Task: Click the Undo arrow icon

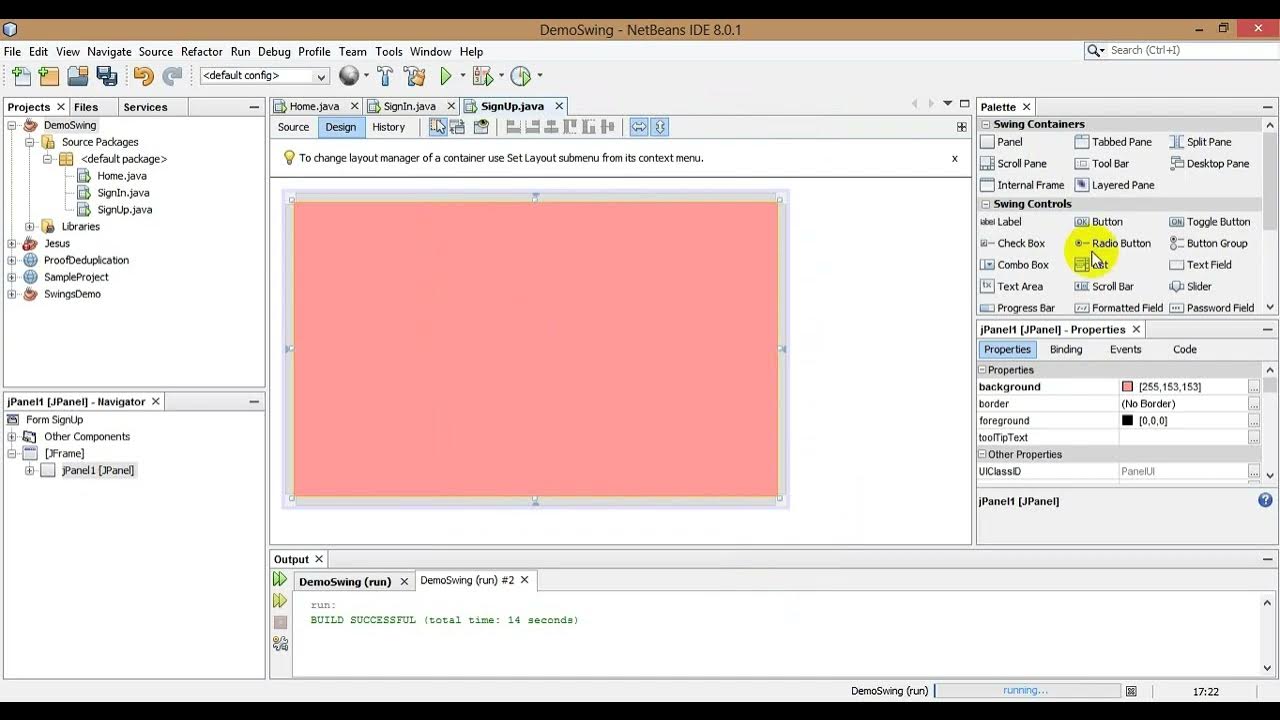Action: coord(143,76)
